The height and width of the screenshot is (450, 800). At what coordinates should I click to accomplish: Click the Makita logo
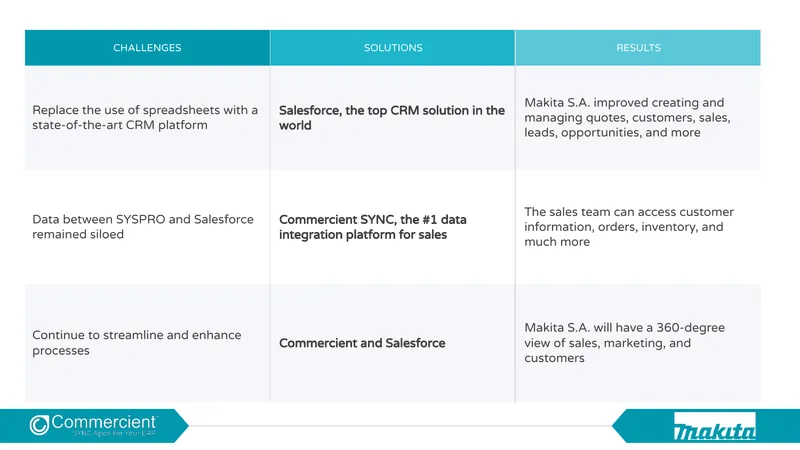click(714, 426)
